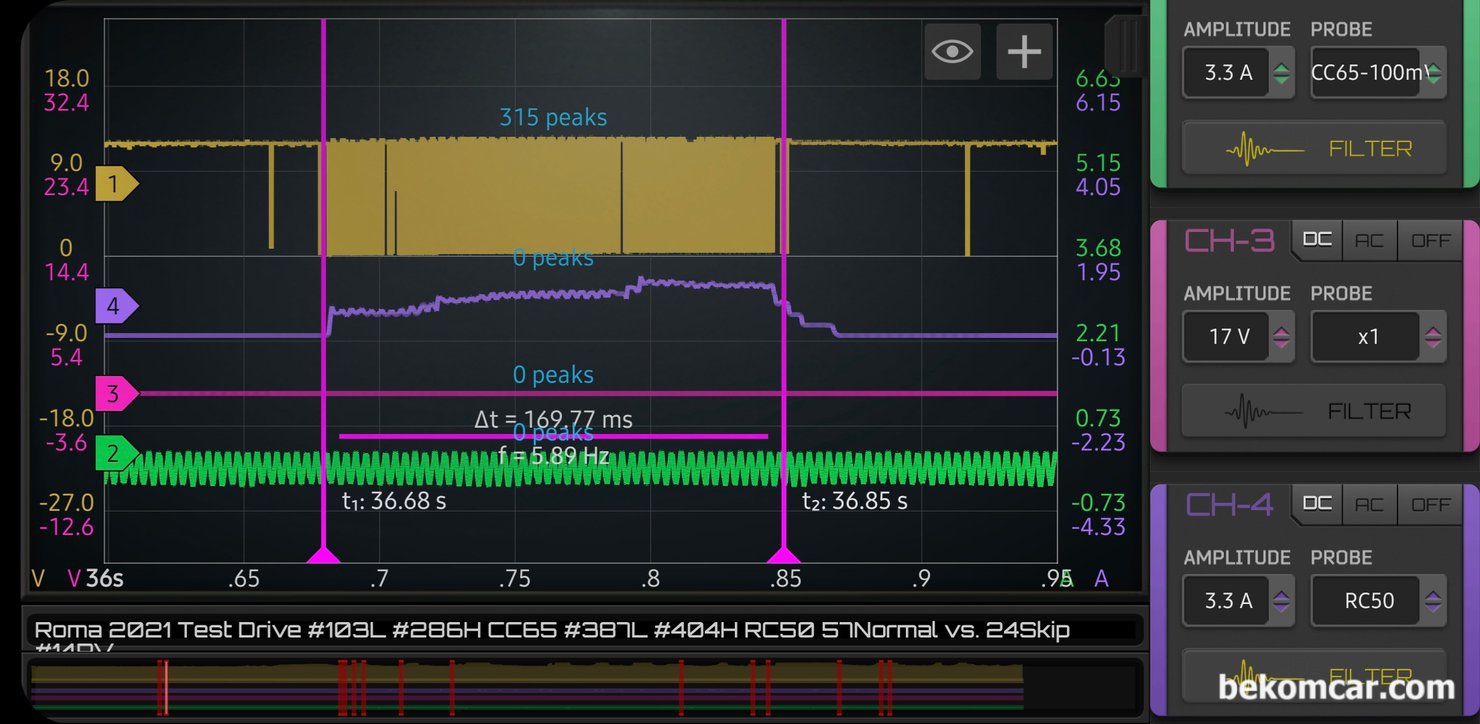Click the .9 time axis tick
This screenshot has width=1480, height=724.
(921, 579)
